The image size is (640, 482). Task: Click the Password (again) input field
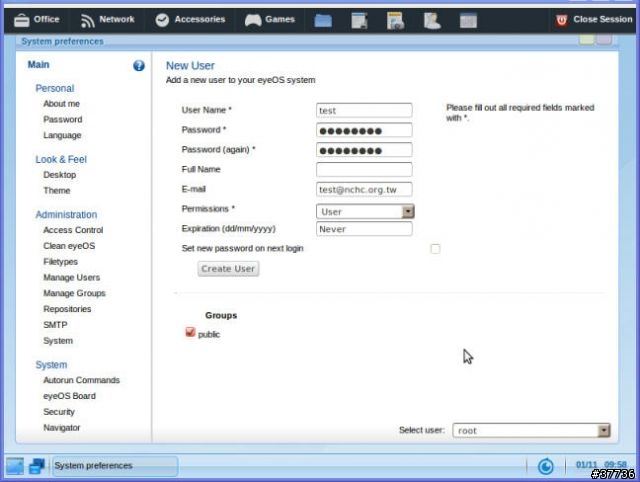pyautogui.click(x=364, y=150)
